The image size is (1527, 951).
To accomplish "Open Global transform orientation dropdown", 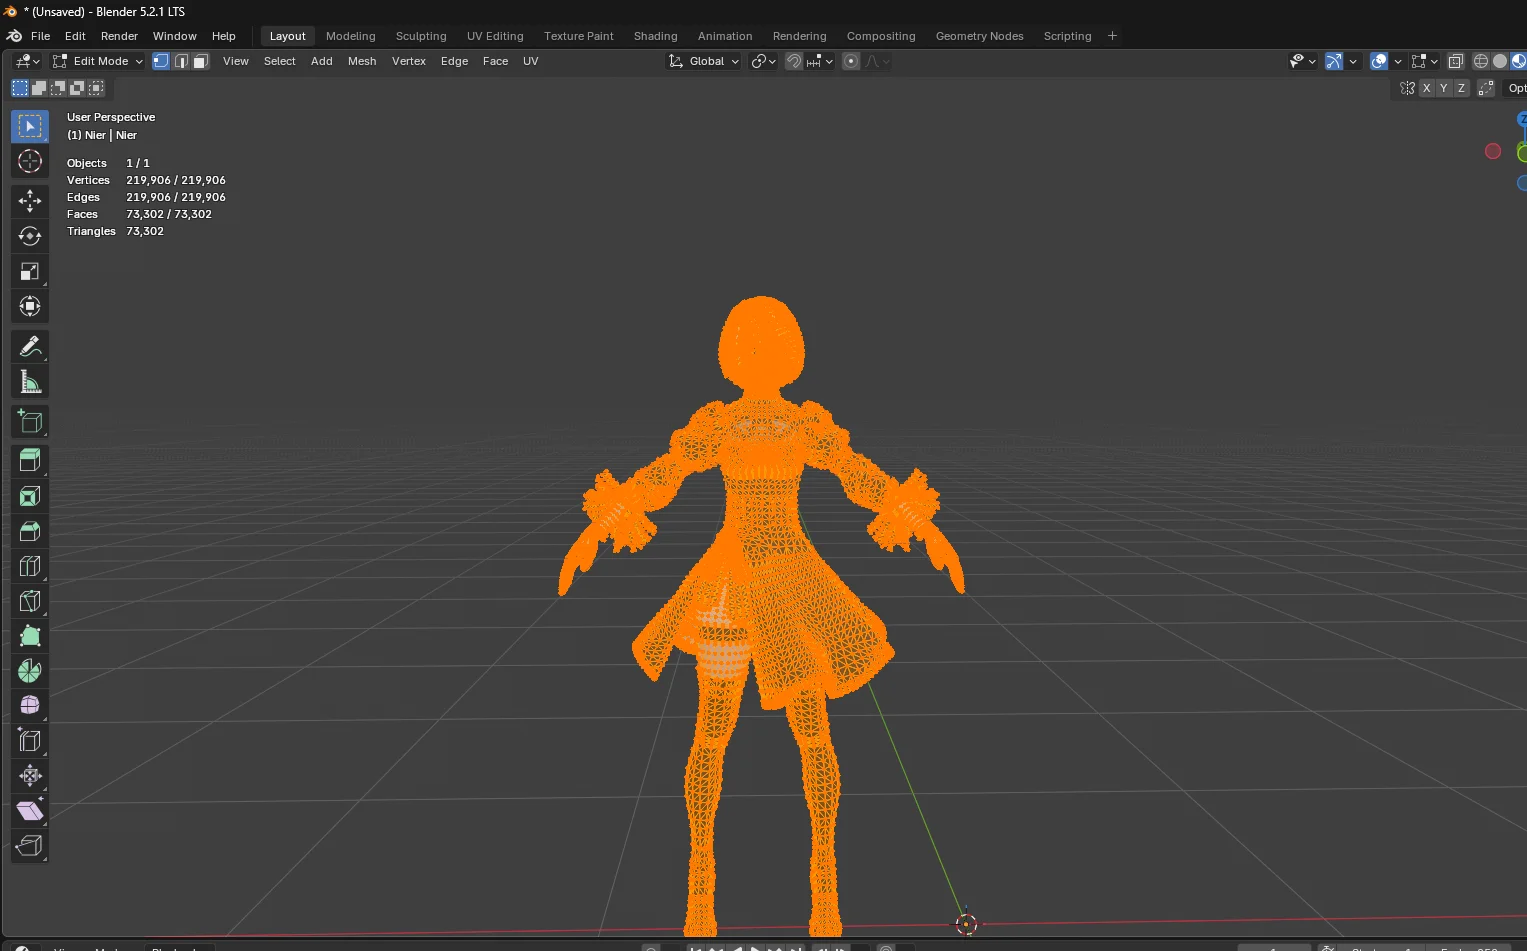I will pyautogui.click(x=704, y=61).
